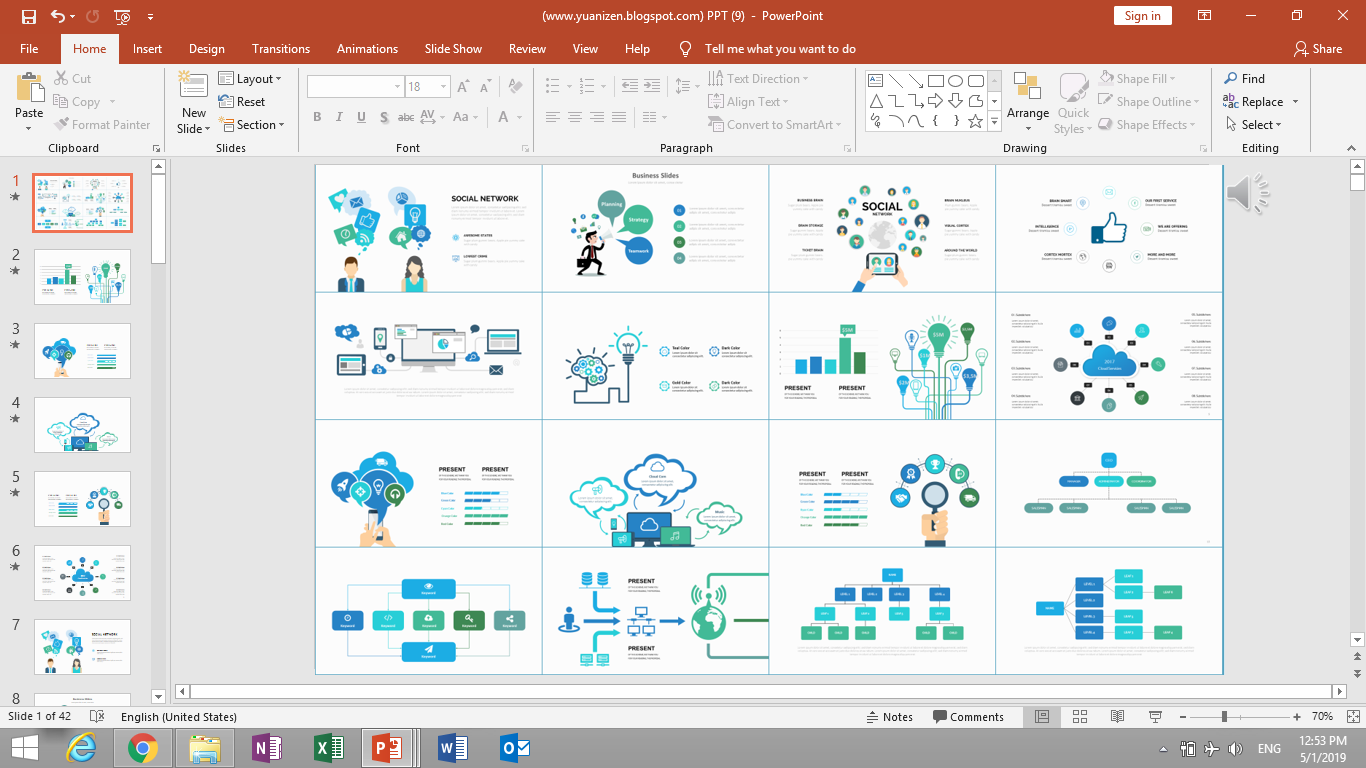Open the Select dropdown

(x=1254, y=125)
